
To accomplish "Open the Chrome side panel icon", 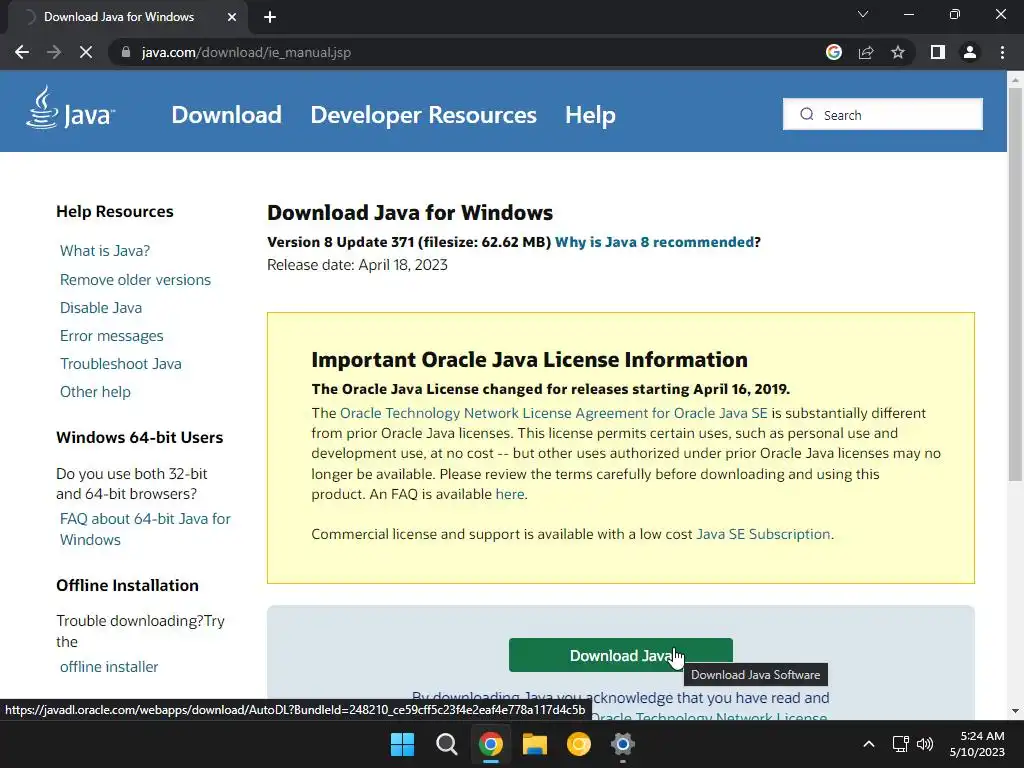I will pos(938,52).
